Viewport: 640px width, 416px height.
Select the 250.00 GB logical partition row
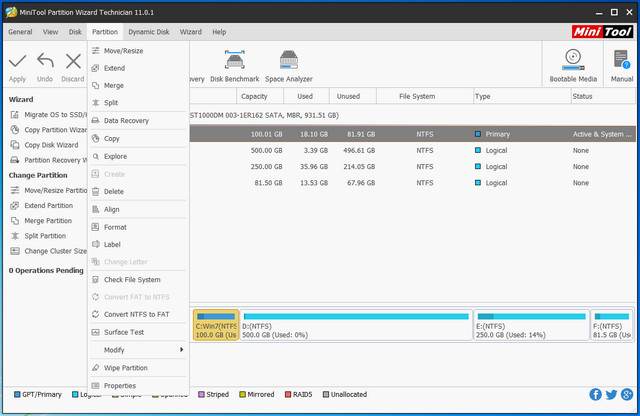tap(413, 167)
